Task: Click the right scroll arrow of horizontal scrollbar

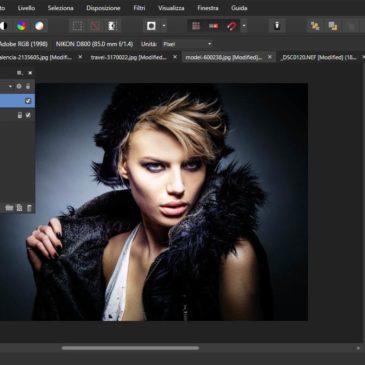Action: click(x=358, y=348)
